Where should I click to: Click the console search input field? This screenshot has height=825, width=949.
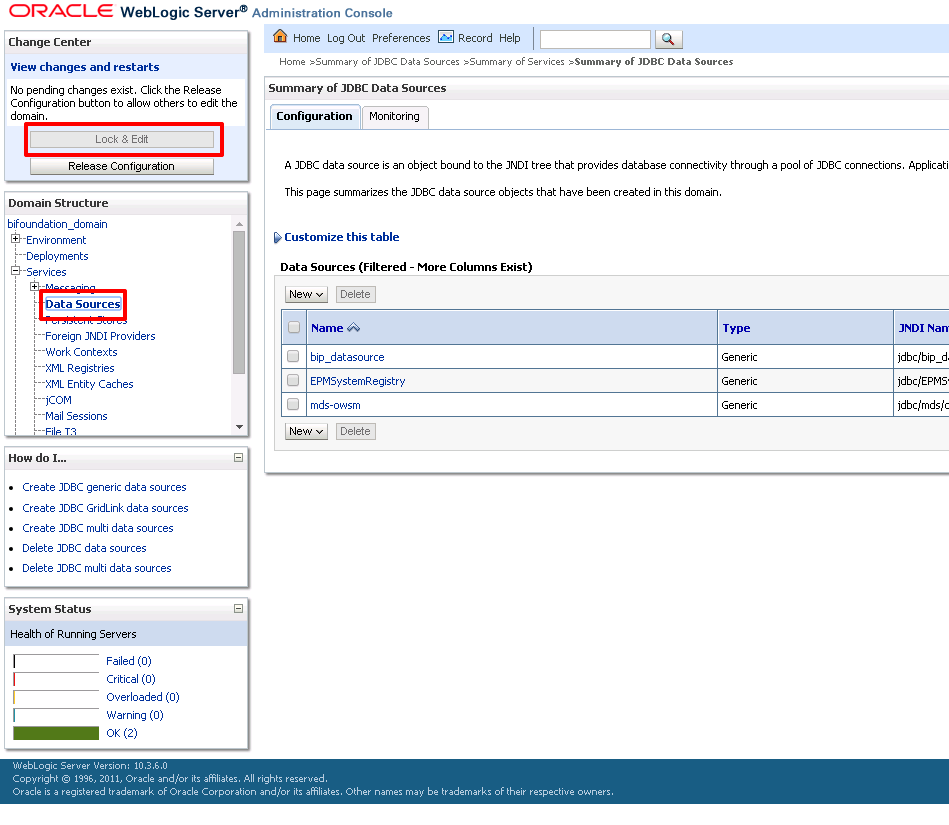tap(595, 39)
